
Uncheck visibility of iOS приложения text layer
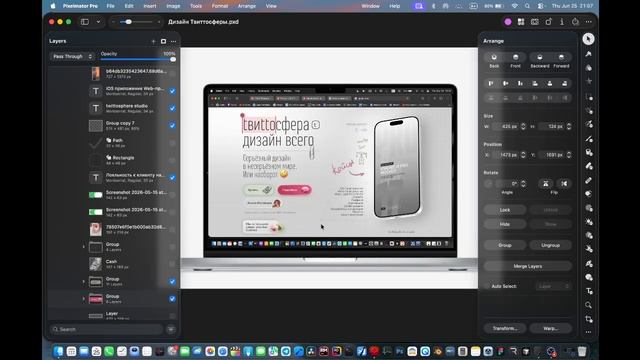coord(172,91)
